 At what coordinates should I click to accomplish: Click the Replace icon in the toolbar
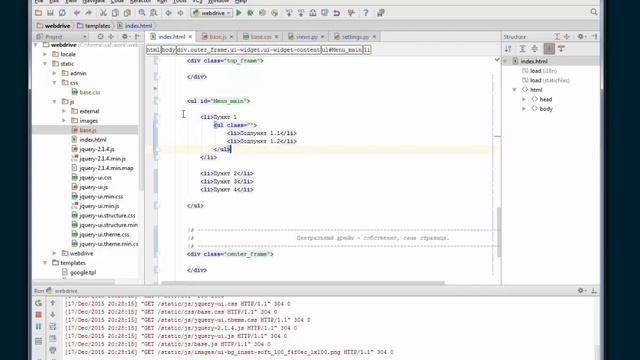coord(153,13)
